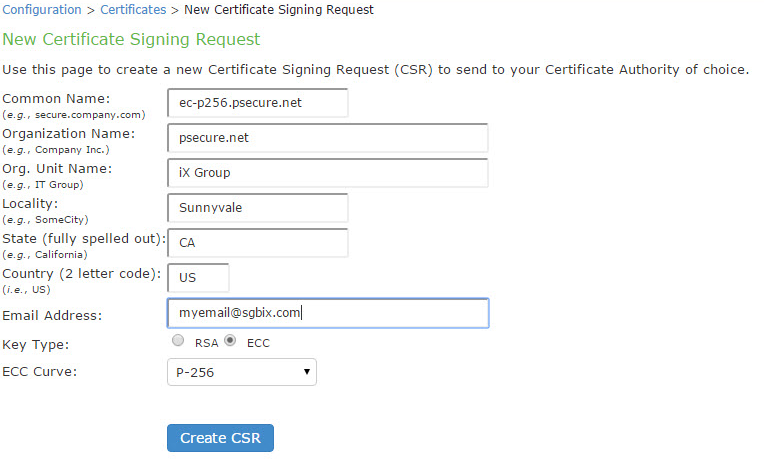This screenshot has width=764, height=465.
Task: Click the Common Name field with ec-p256.psecure.net
Action: (257, 103)
